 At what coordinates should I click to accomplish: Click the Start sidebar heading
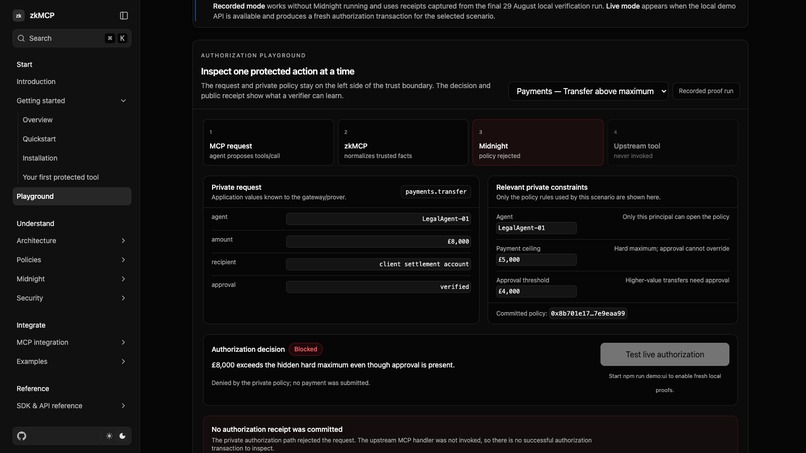coord(24,65)
